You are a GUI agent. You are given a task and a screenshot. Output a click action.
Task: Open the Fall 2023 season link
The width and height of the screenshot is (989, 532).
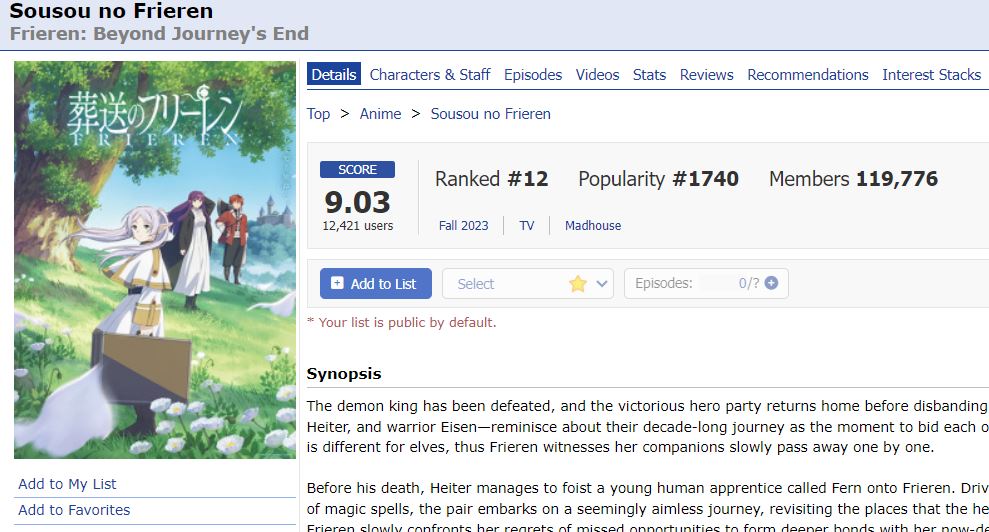pyautogui.click(x=464, y=225)
